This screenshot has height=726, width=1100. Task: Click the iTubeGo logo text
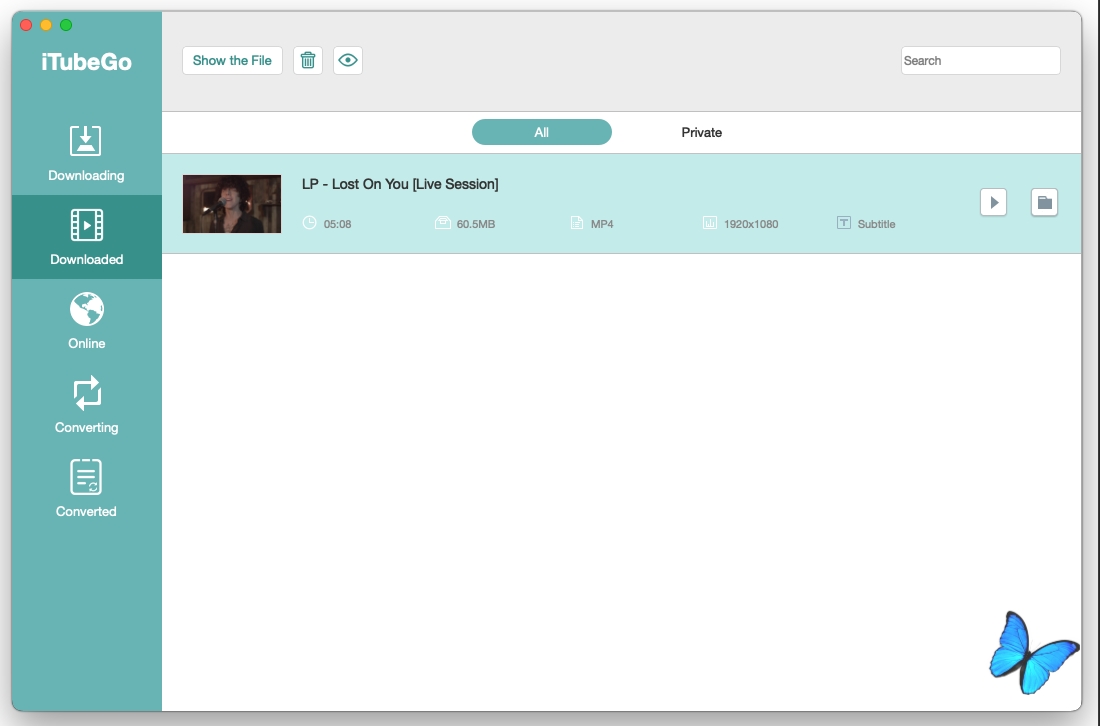(86, 62)
